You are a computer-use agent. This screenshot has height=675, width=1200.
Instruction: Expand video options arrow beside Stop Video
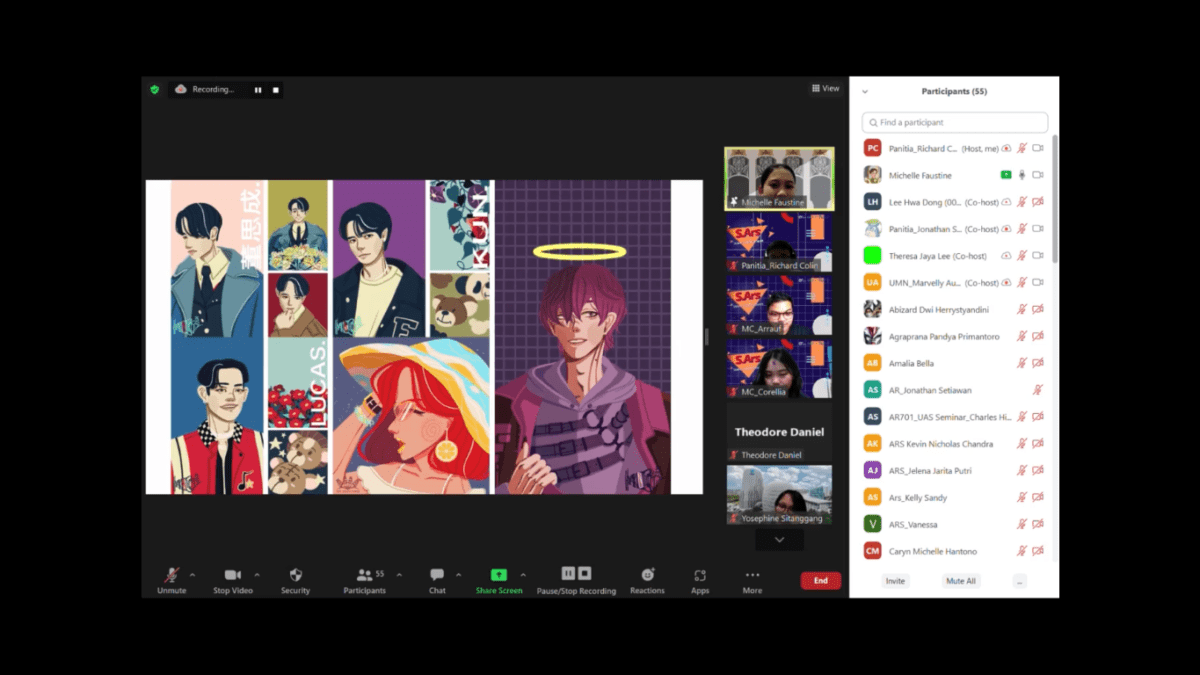(257, 575)
